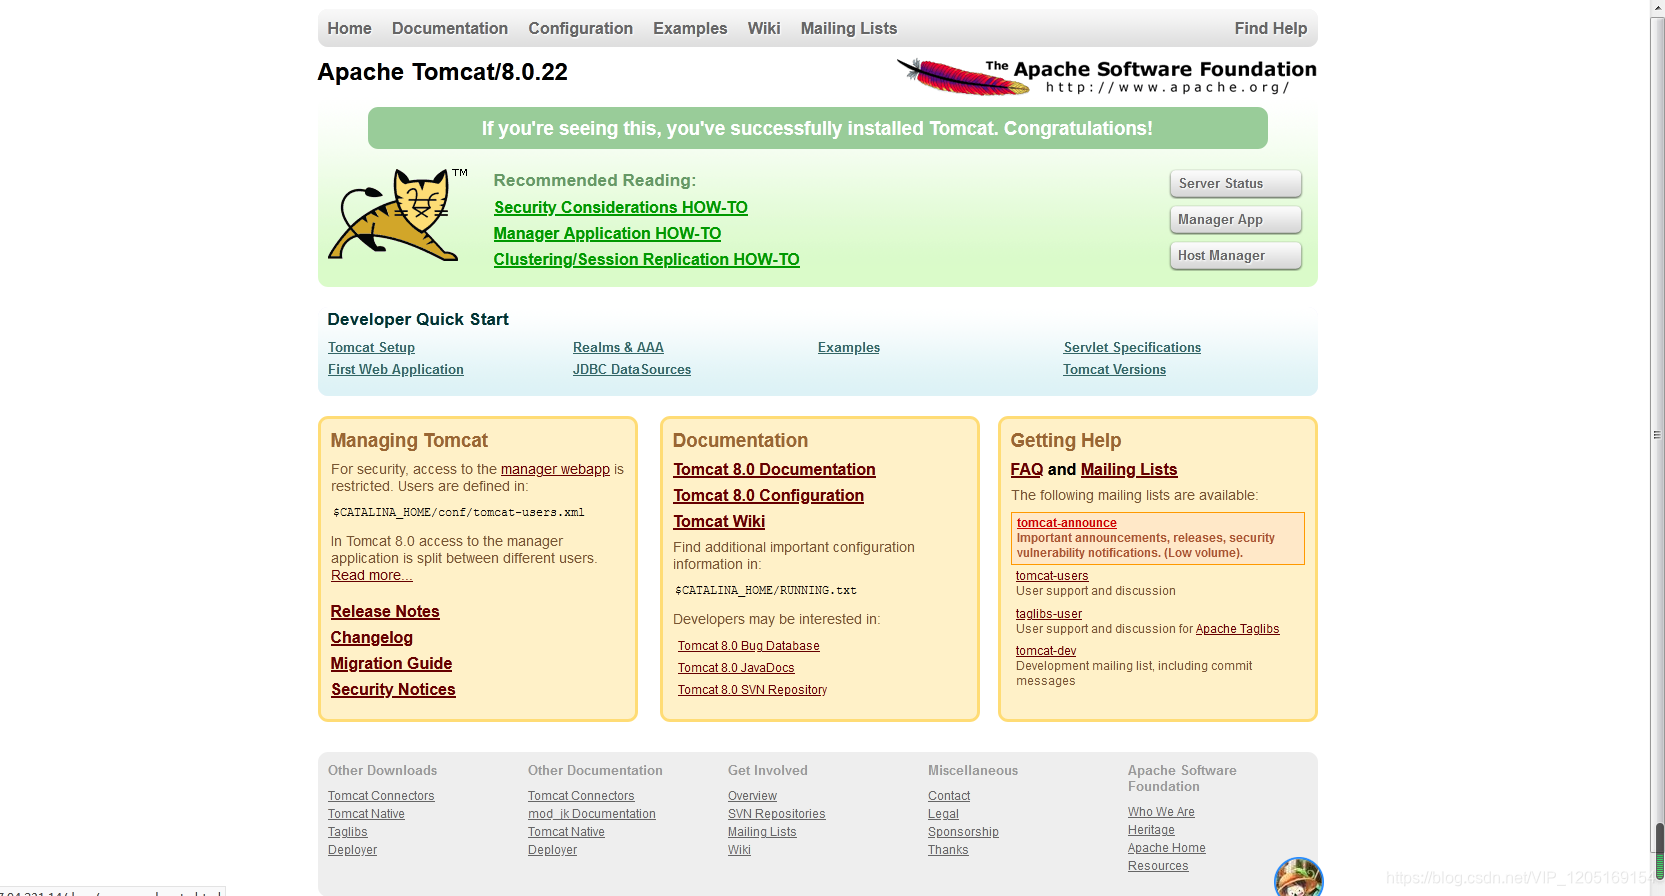Click the Server Status button

1236,184
